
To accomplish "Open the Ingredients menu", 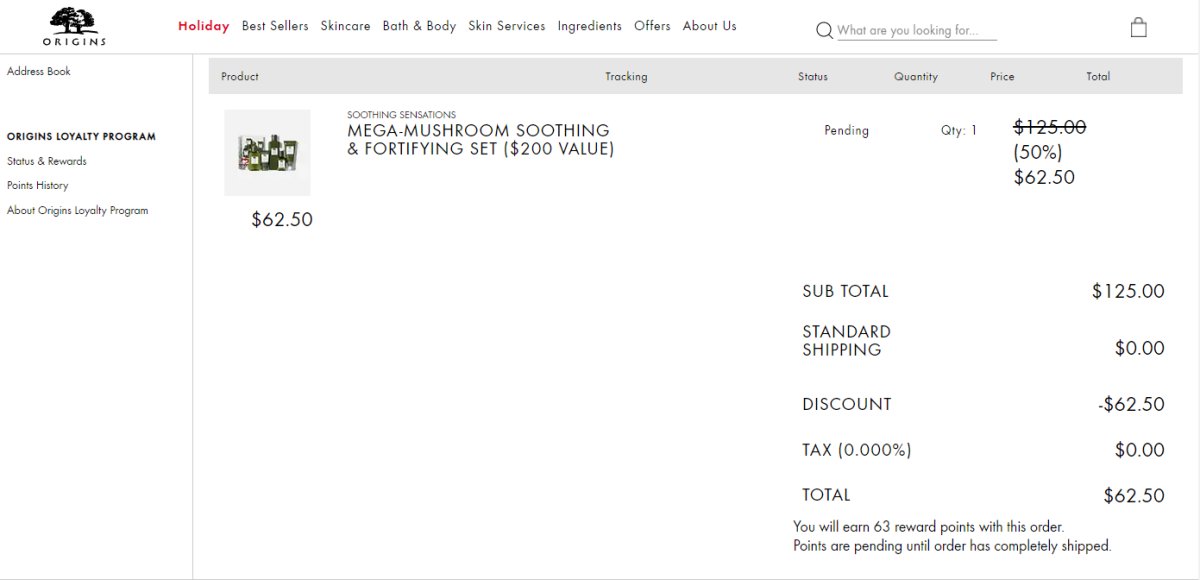I will click(x=589, y=26).
